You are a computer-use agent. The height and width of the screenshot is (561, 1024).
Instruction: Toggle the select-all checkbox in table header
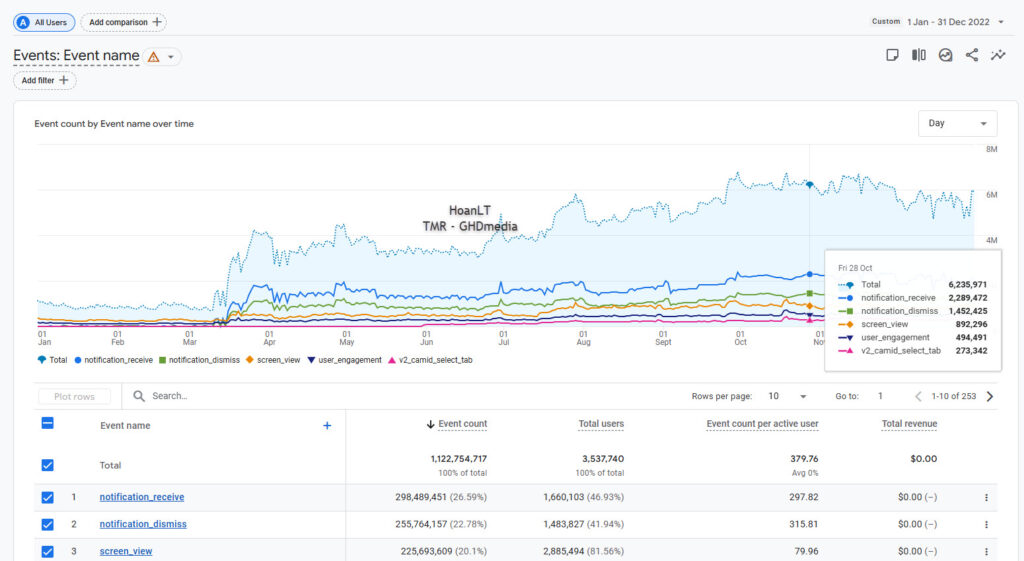tap(48, 424)
